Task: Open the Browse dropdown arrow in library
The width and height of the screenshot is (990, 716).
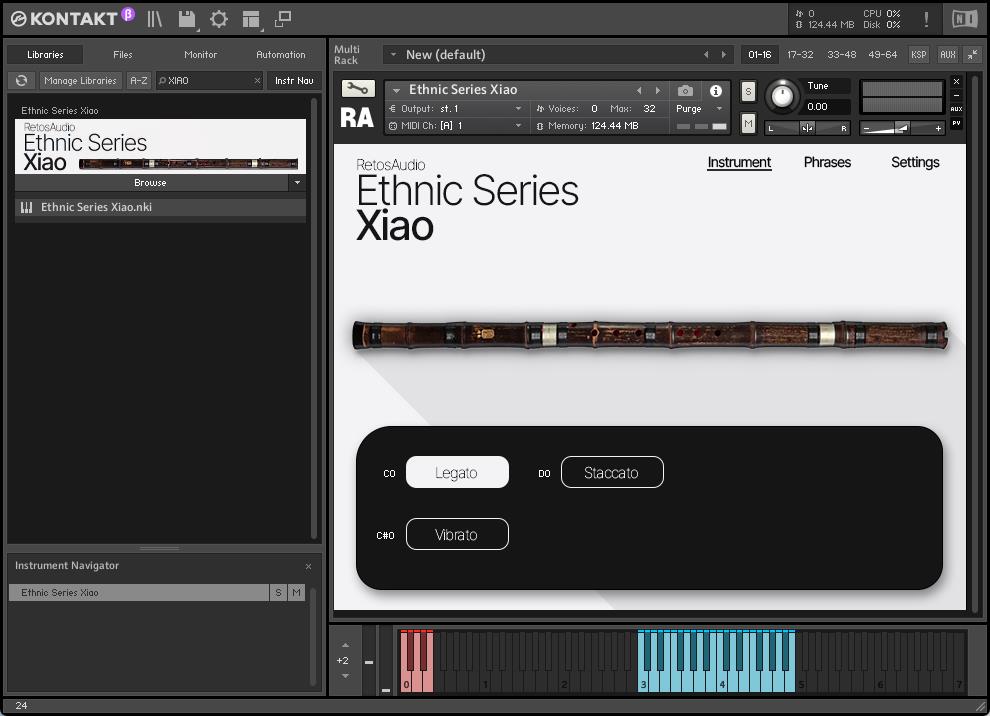Action: 297,182
